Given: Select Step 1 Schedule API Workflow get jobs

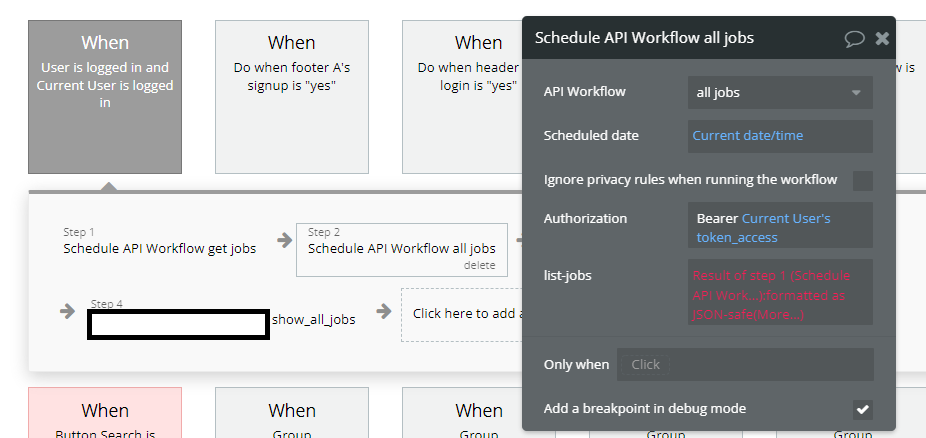Looking at the screenshot, I should tap(159, 248).
